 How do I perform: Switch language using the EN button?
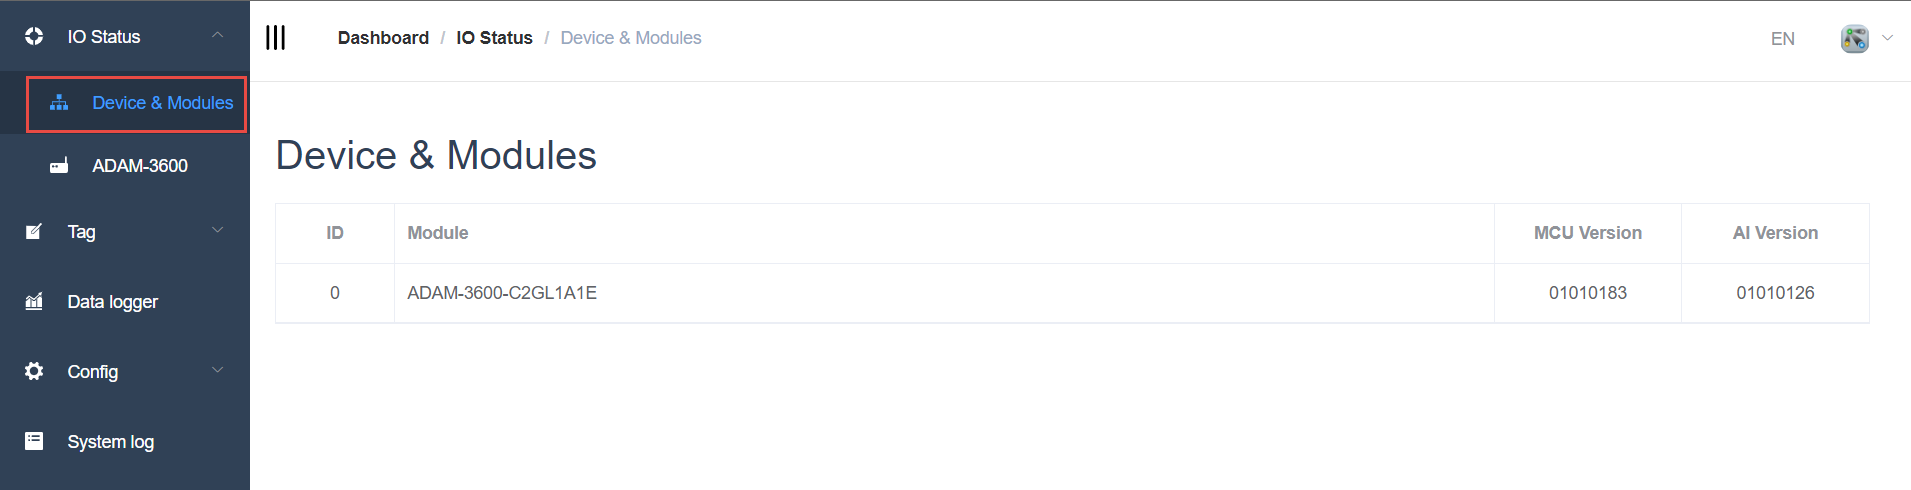(x=1782, y=39)
